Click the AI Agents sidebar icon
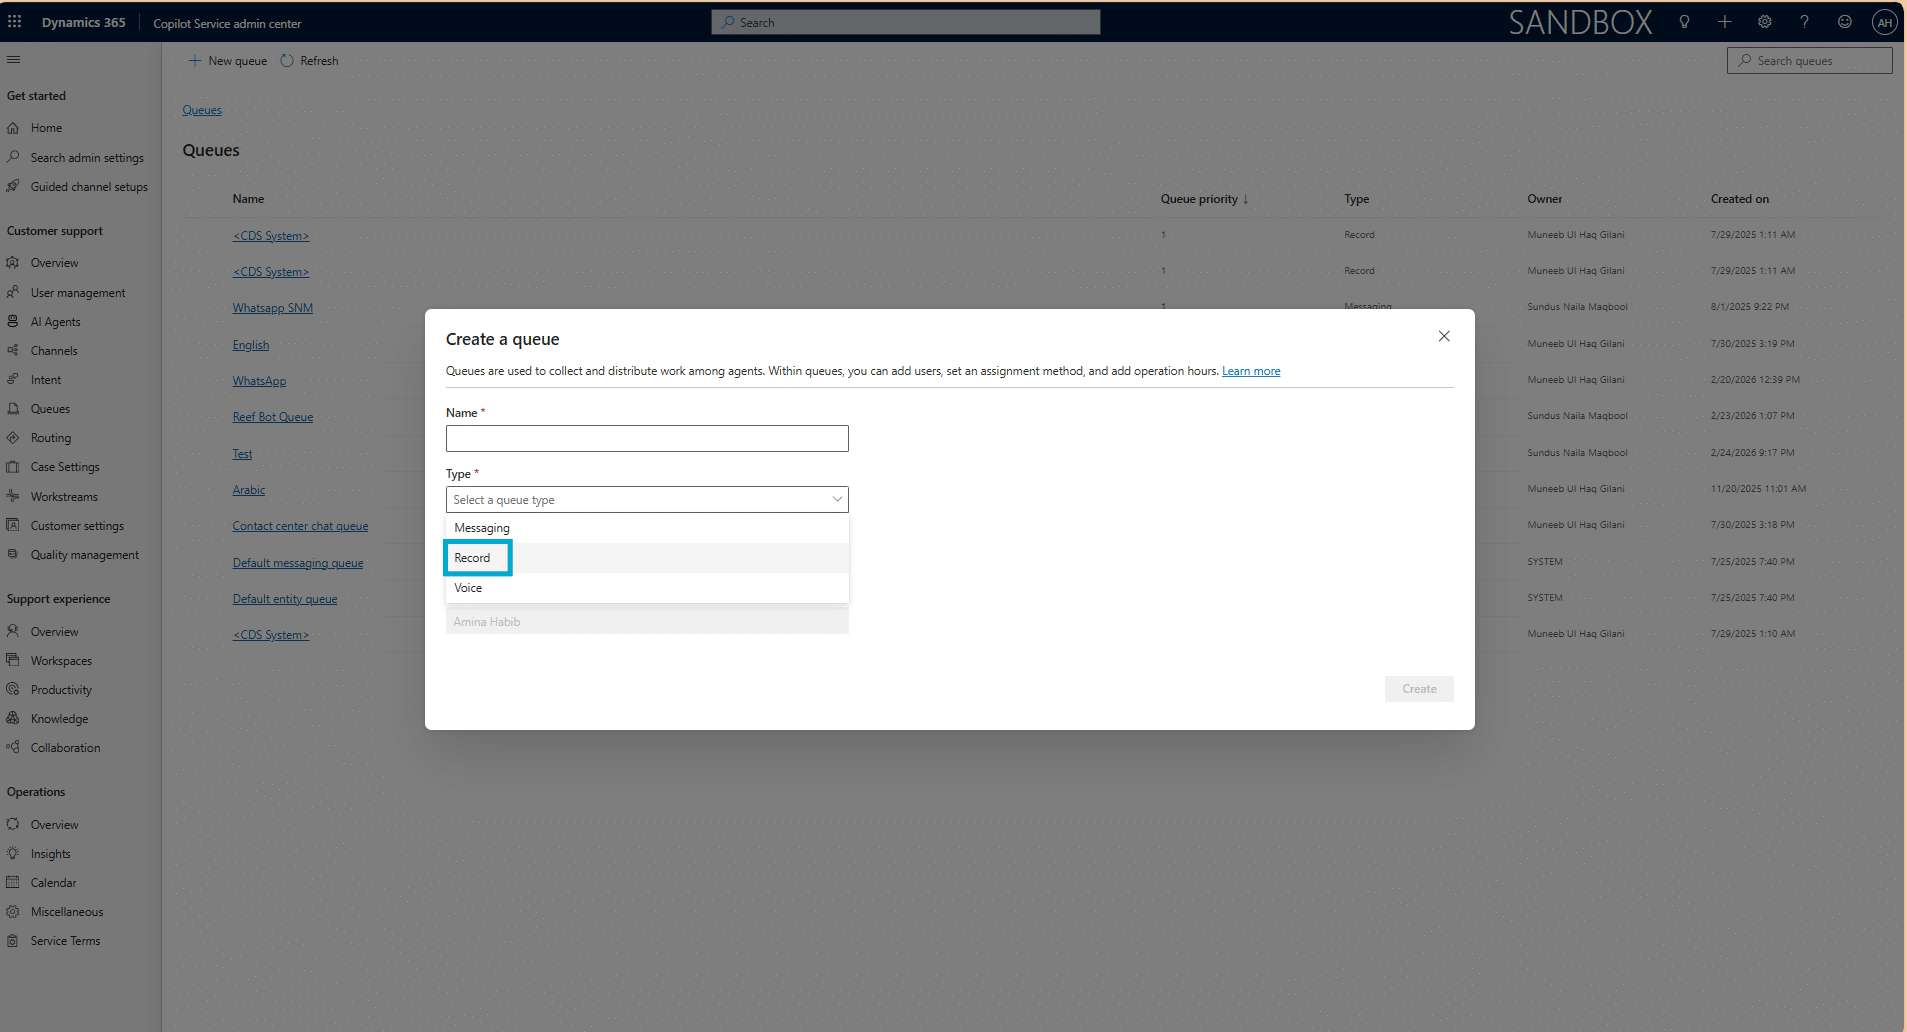Image resolution: width=1907 pixels, height=1032 pixels. (13, 321)
